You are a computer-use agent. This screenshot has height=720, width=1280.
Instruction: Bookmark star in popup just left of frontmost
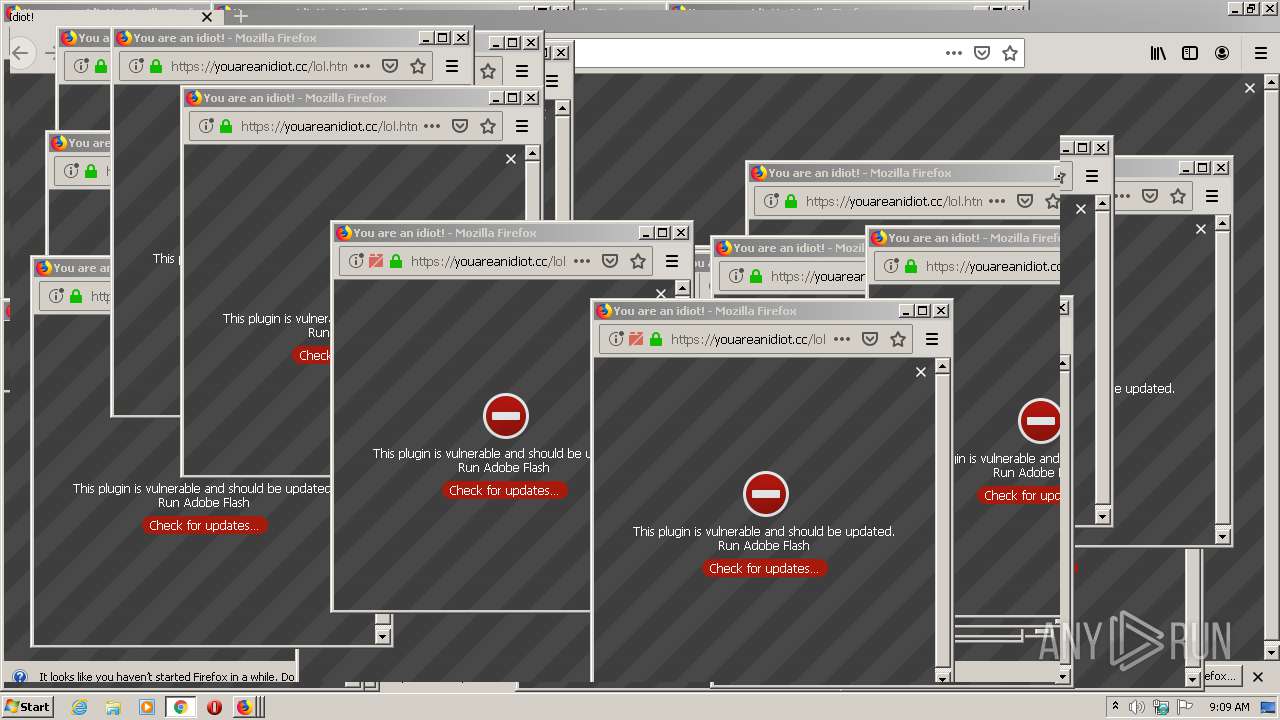[x=638, y=261]
